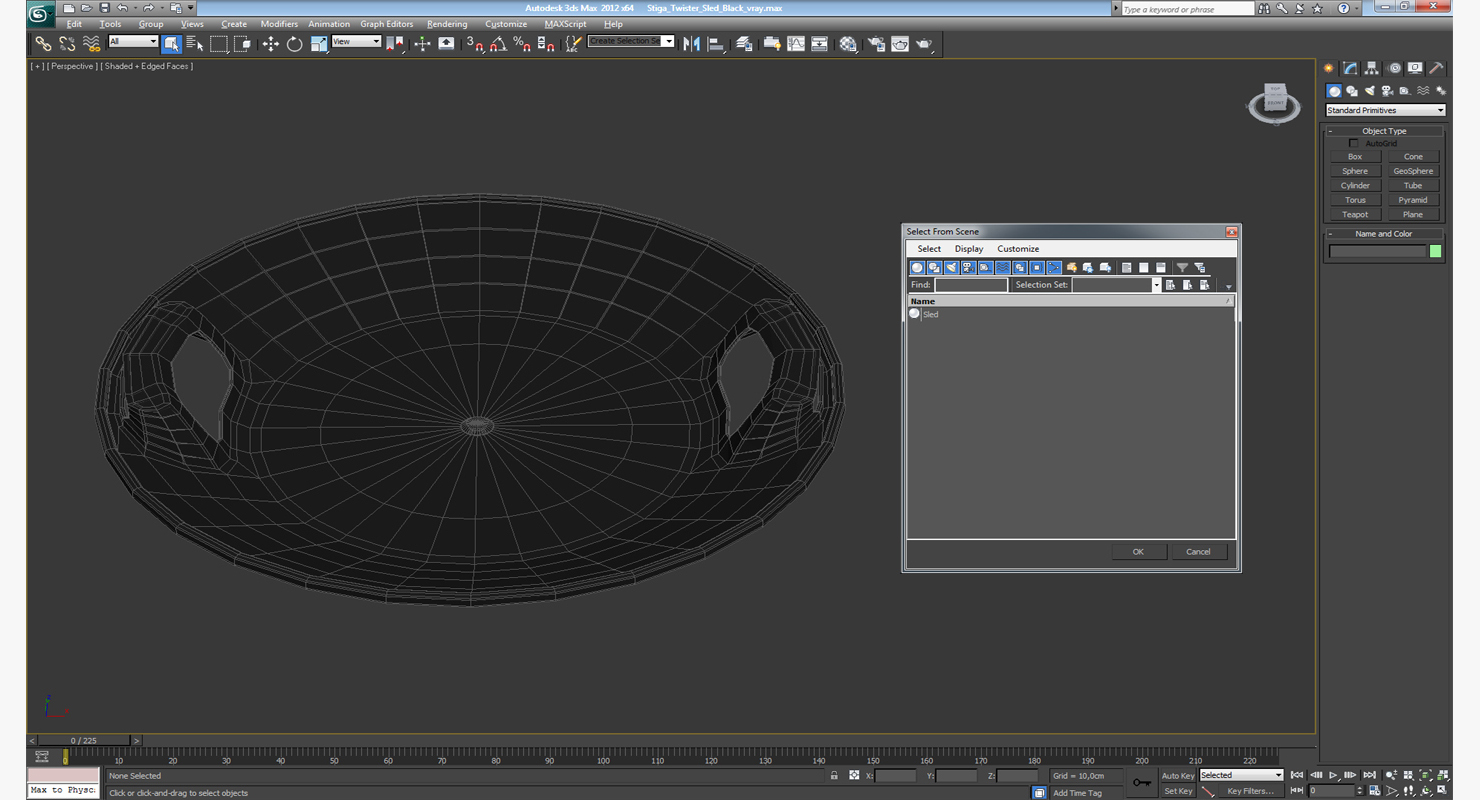1480x800 pixels.
Task: Click the time slider 0 / 225 handle
Action: pos(84,741)
